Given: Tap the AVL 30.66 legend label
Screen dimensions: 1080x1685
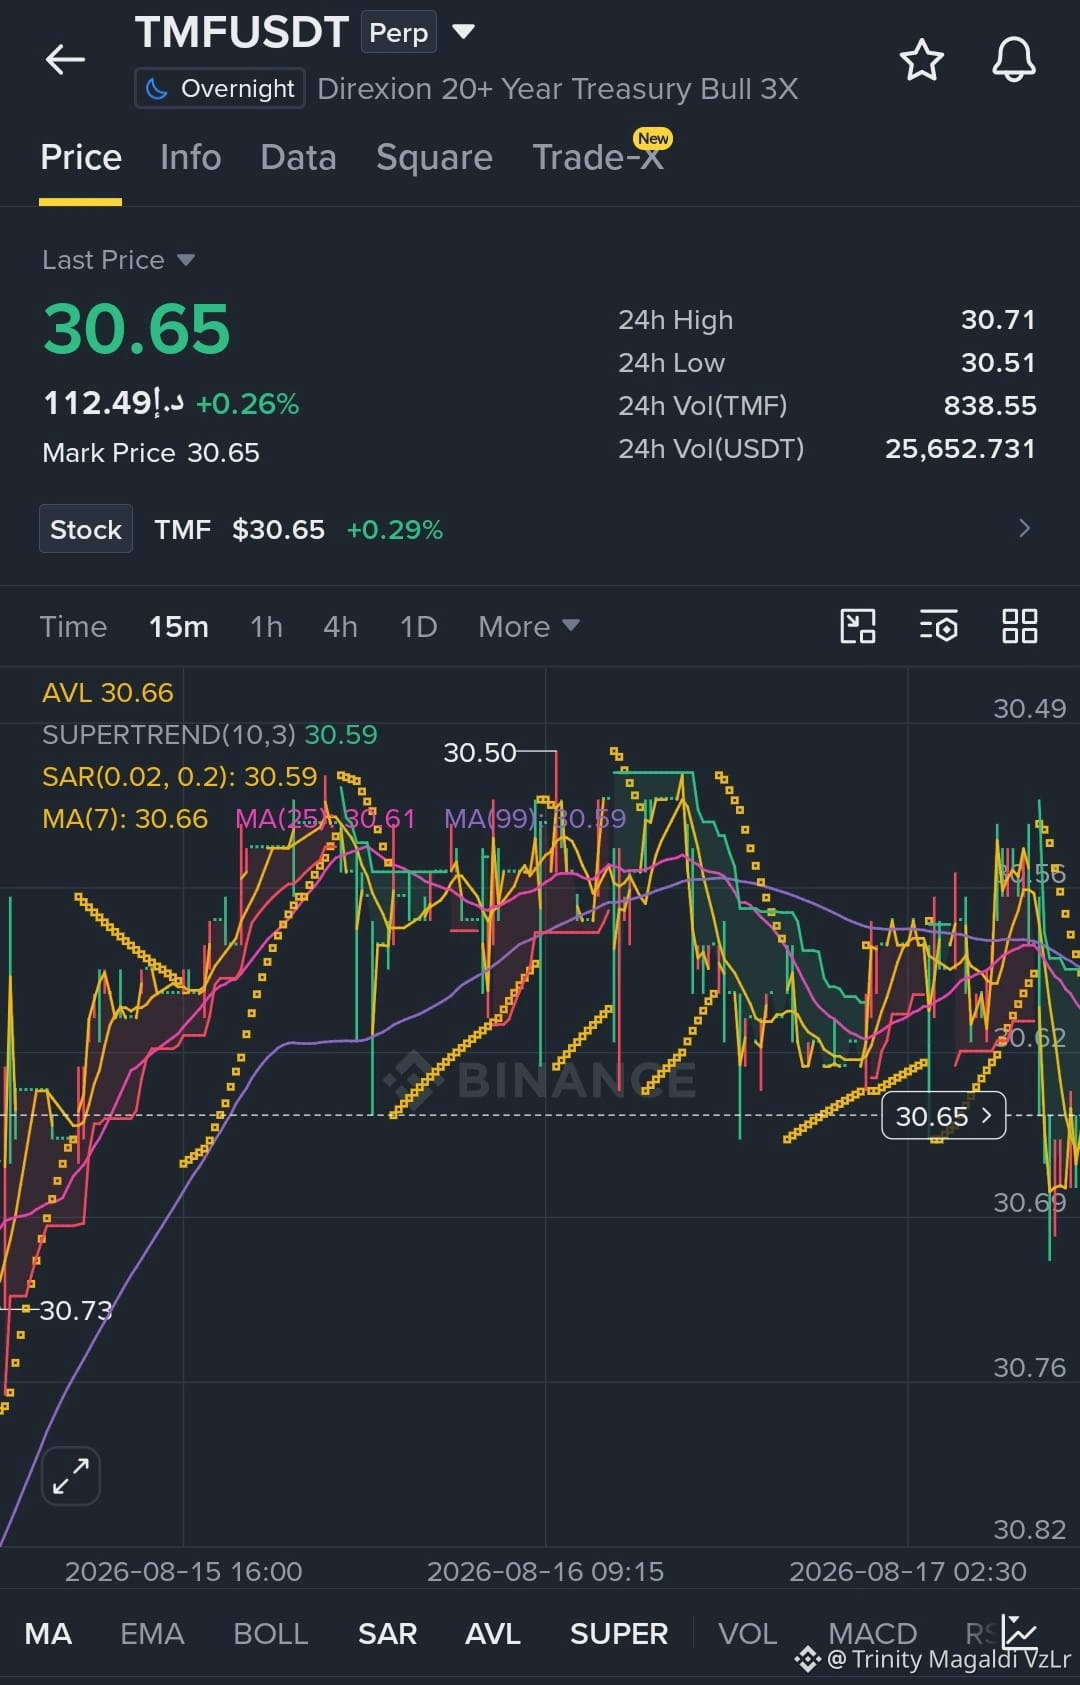Looking at the screenshot, I should [x=108, y=693].
